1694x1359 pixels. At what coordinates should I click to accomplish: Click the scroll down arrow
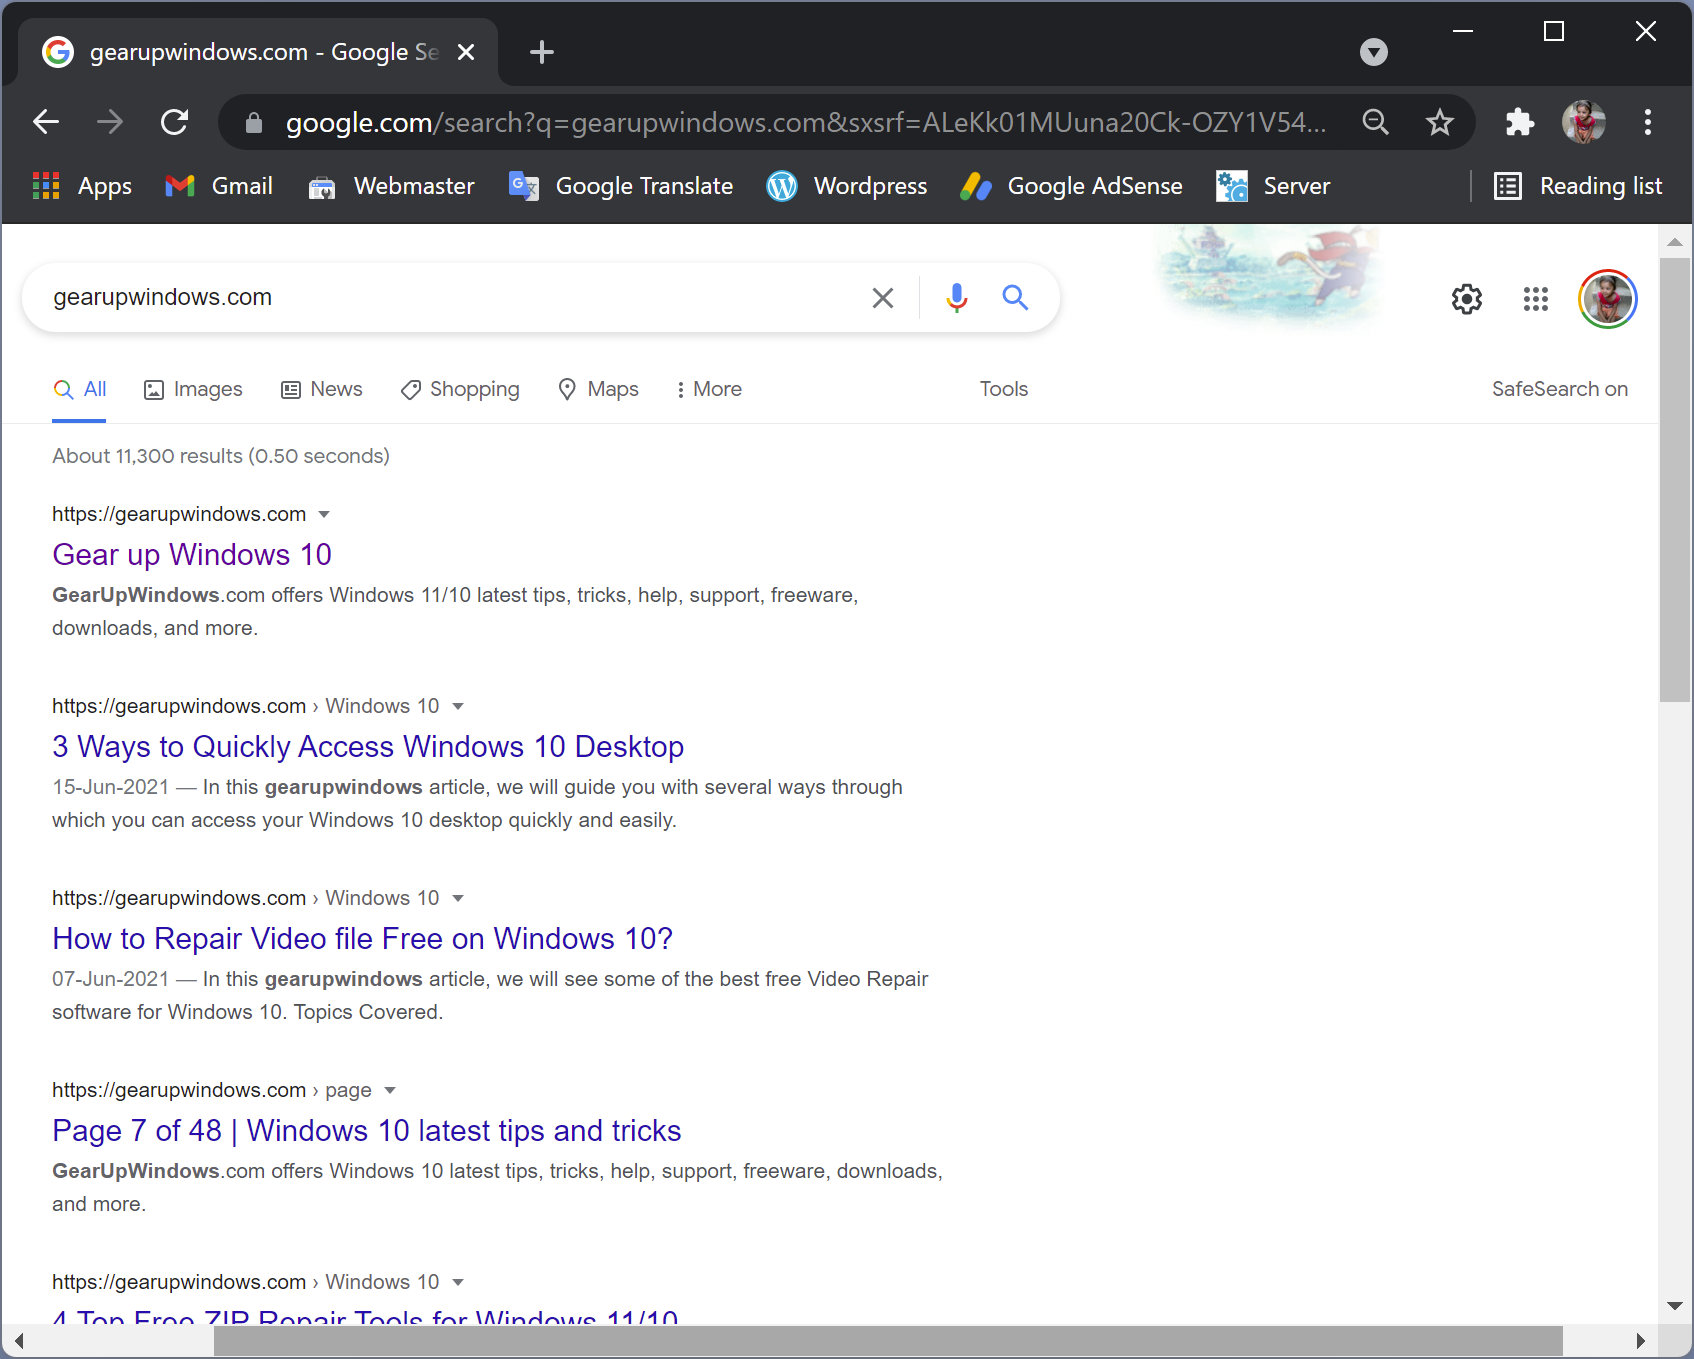1675,1306
